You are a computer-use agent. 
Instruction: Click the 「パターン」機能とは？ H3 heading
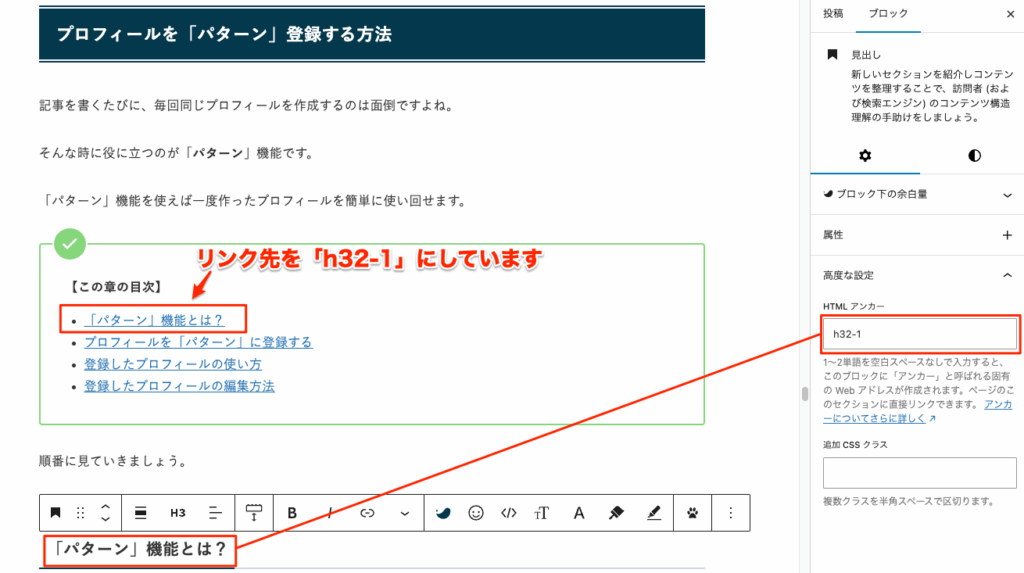click(x=140, y=549)
